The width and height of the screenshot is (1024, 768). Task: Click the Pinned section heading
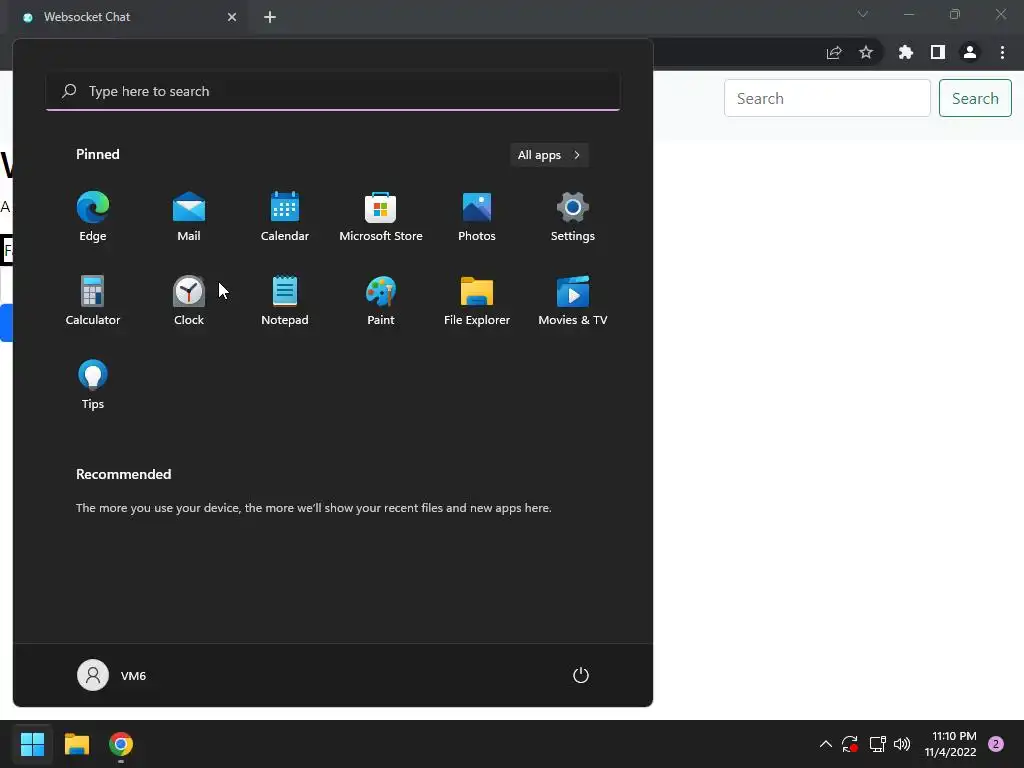[x=98, y=154]
